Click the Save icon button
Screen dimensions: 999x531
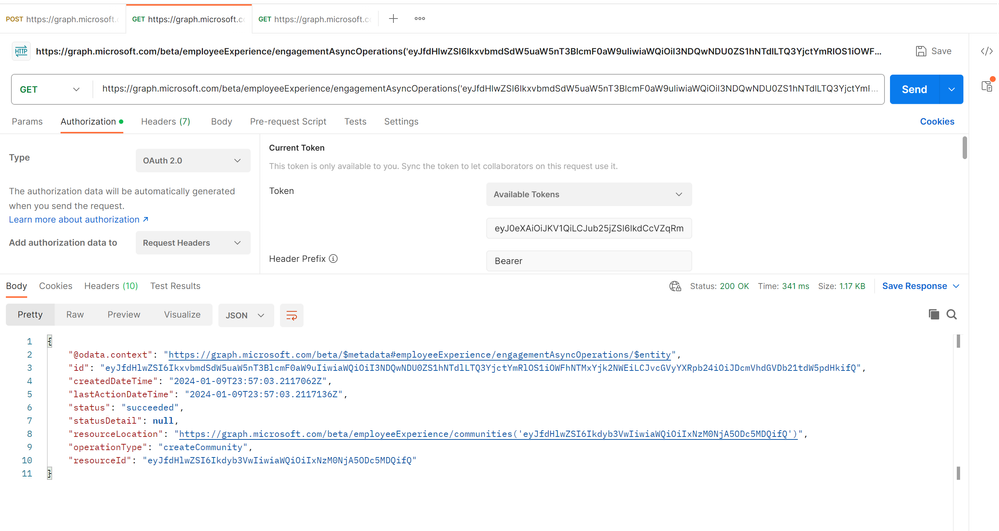point(933,51)
